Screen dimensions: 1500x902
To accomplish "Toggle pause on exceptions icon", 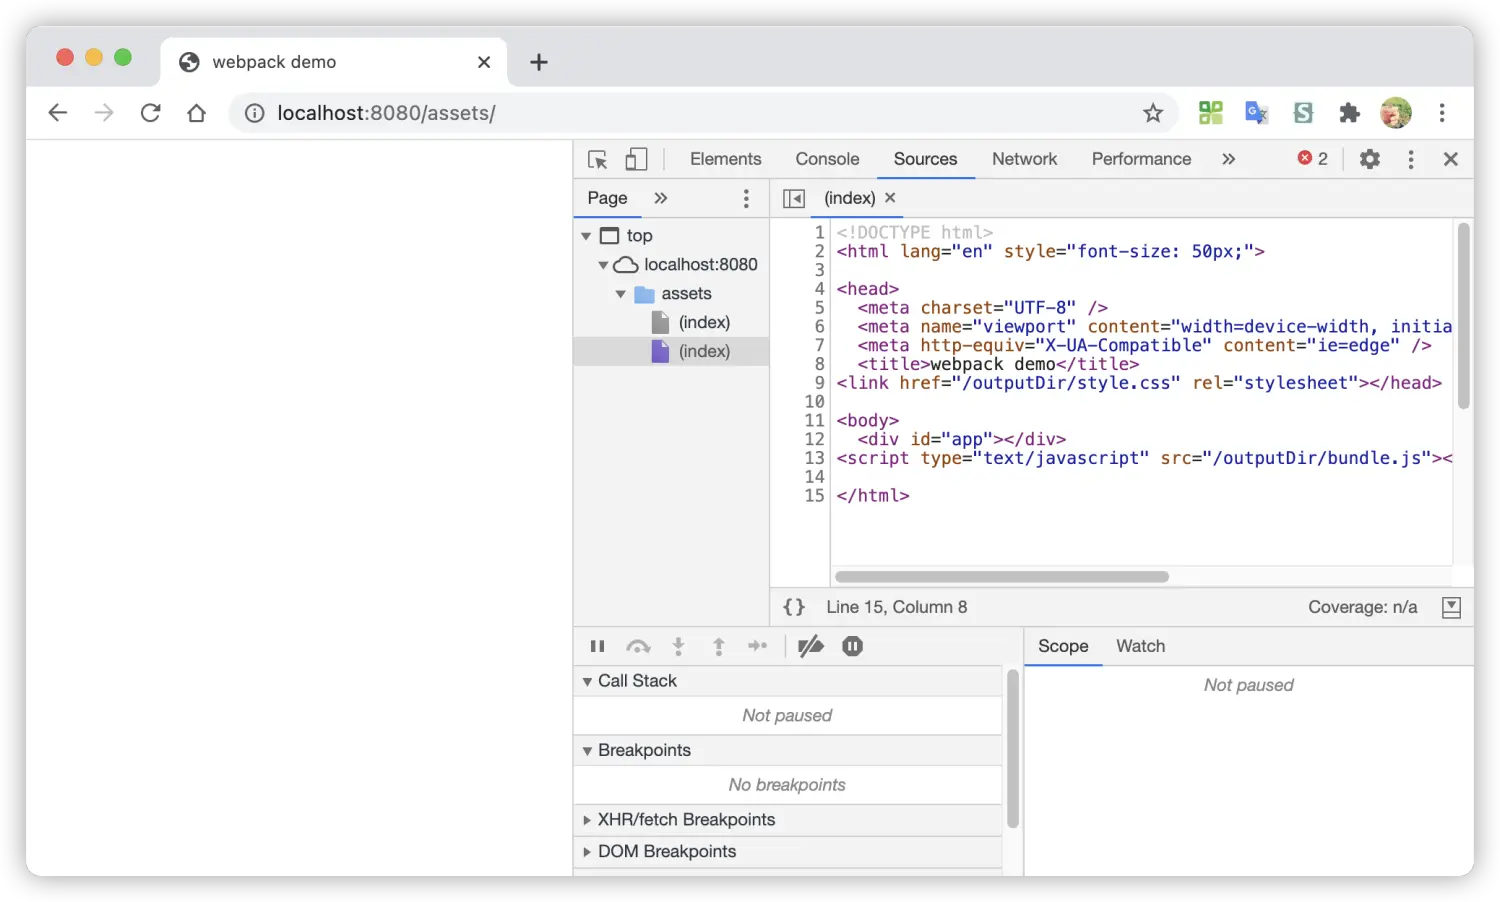I will (852, 646).
